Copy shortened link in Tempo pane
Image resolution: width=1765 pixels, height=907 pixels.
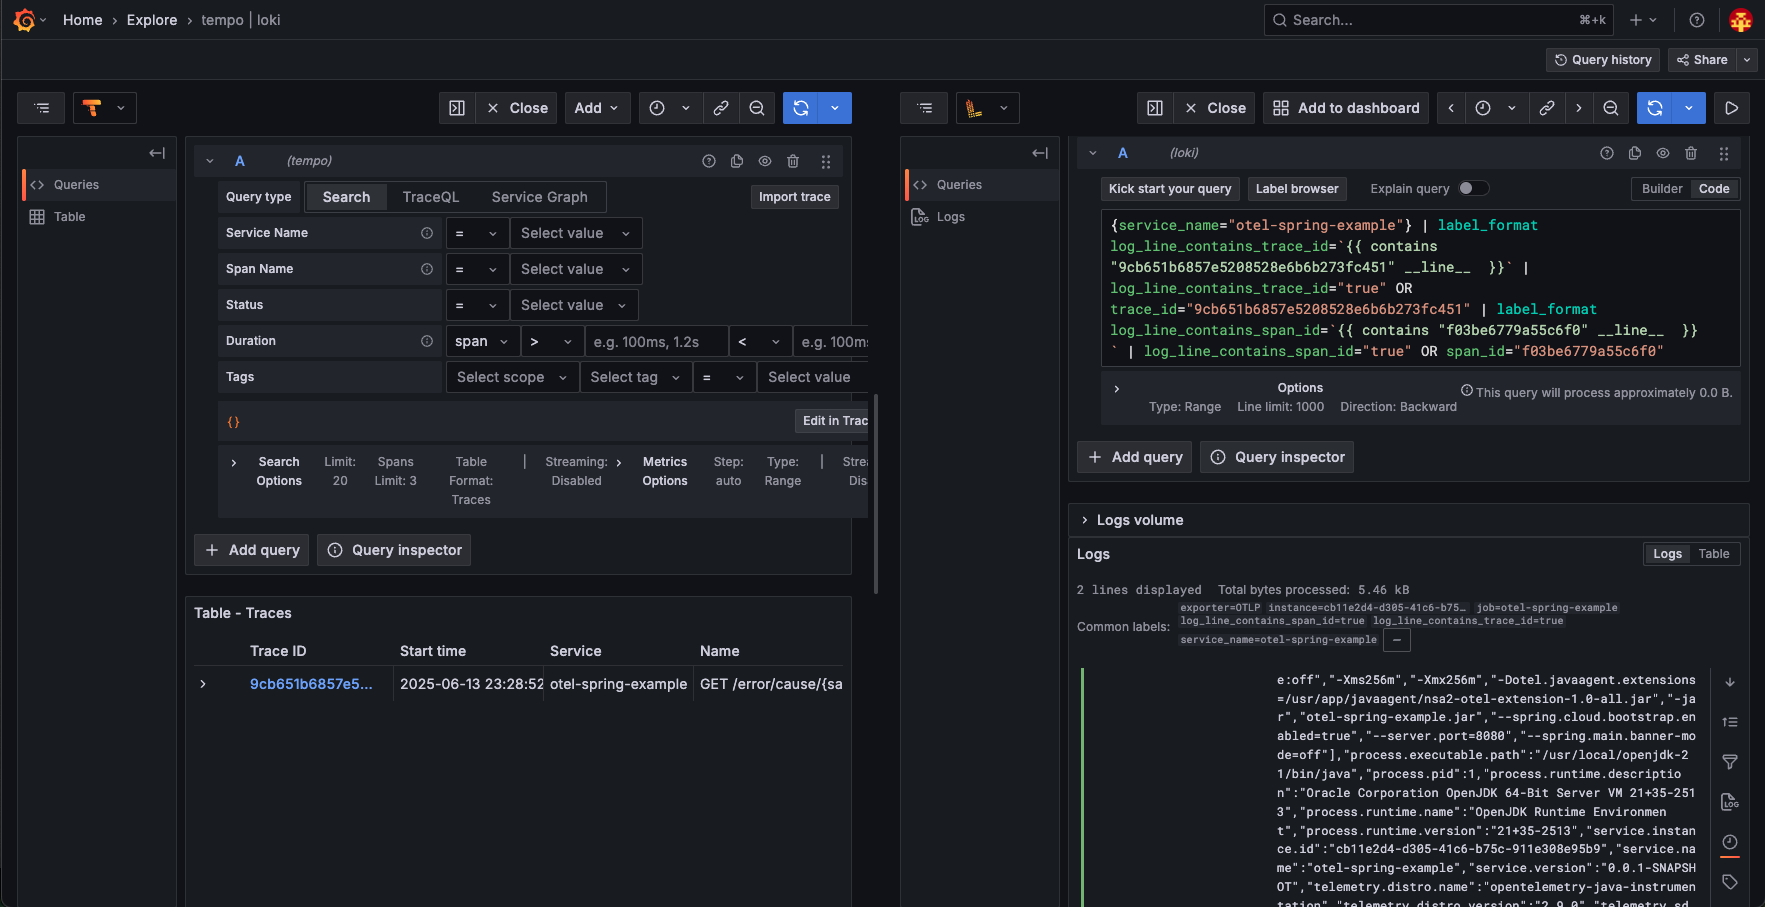721,108
